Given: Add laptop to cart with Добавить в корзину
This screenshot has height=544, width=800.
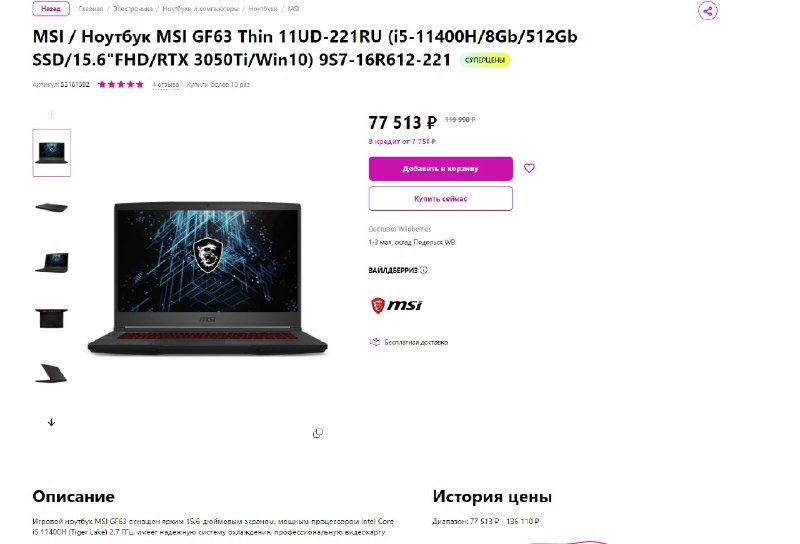Looking at the screenshot, I should pyautogui.click(x=441, y=168).
